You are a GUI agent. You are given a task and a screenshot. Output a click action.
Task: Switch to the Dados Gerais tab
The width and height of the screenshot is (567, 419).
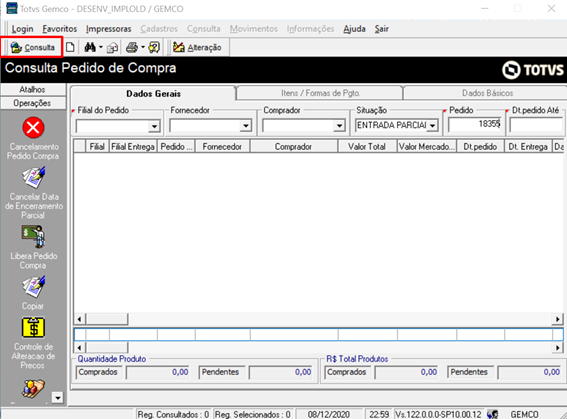[153, 94]
